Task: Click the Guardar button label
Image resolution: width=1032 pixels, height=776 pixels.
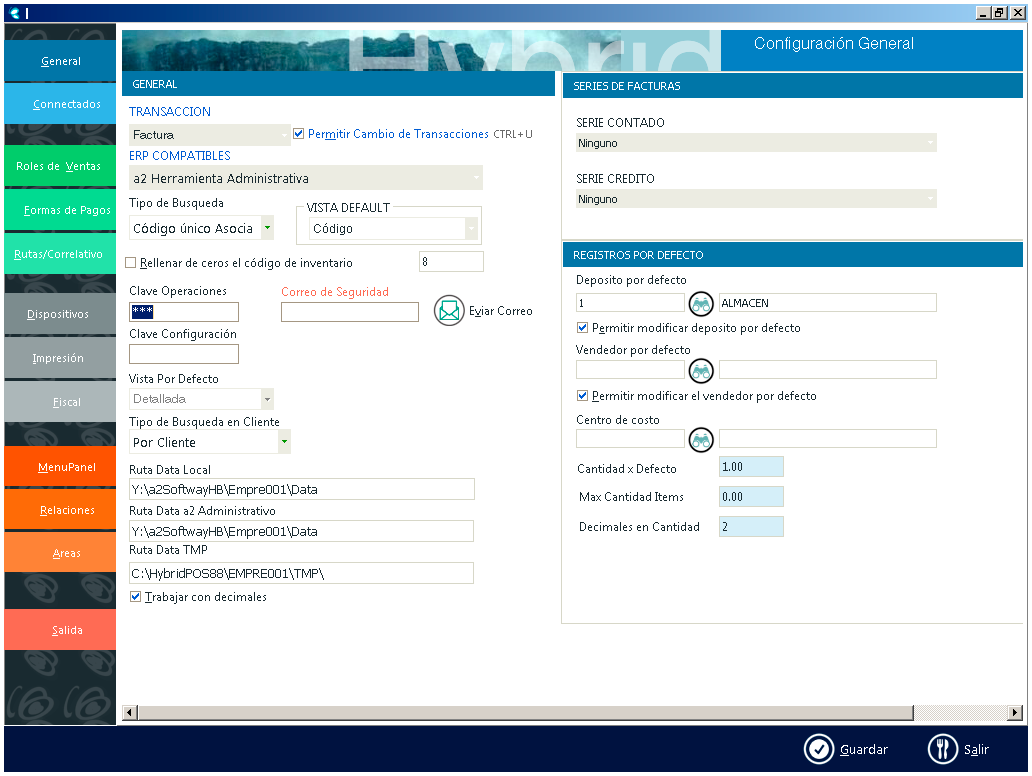Action: [864, 750]
